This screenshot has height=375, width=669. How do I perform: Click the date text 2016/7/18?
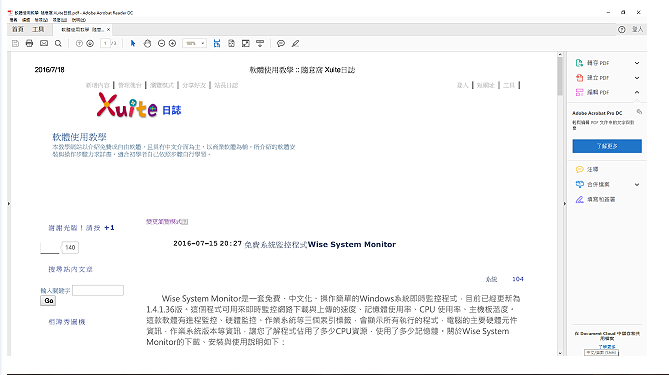click(49, 70)
